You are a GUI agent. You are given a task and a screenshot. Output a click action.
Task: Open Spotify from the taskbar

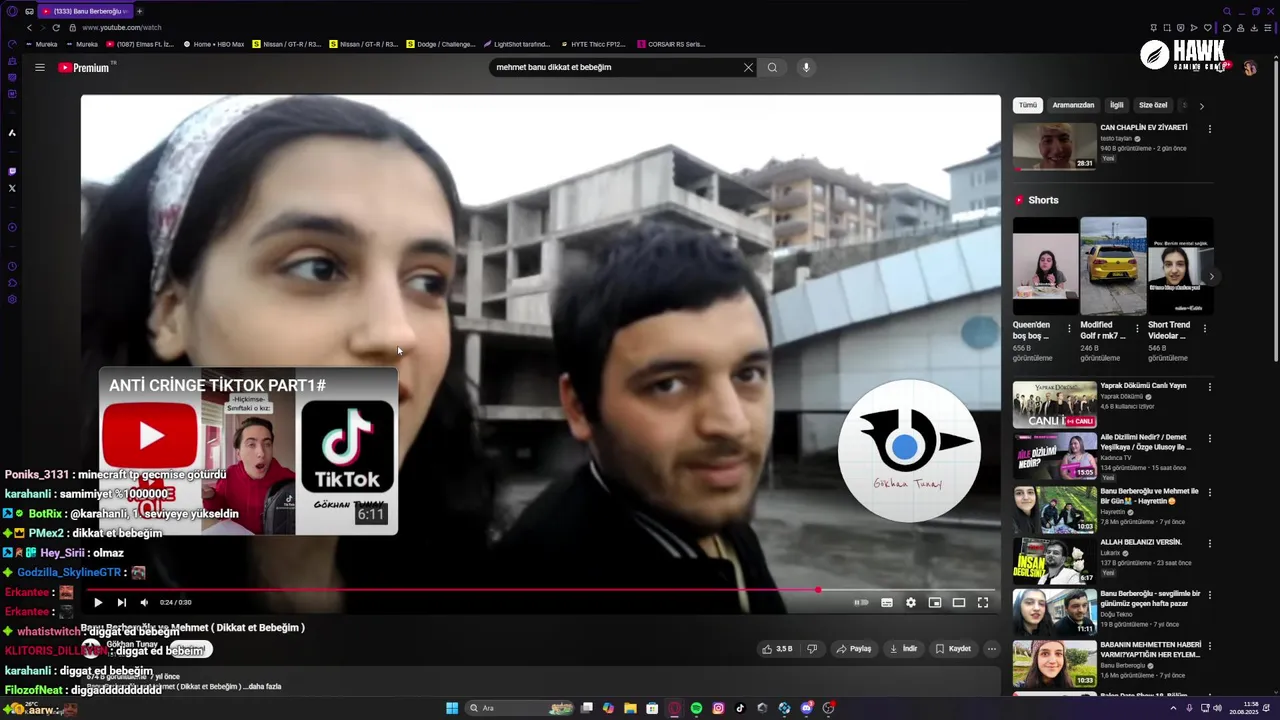pos(696,708)
